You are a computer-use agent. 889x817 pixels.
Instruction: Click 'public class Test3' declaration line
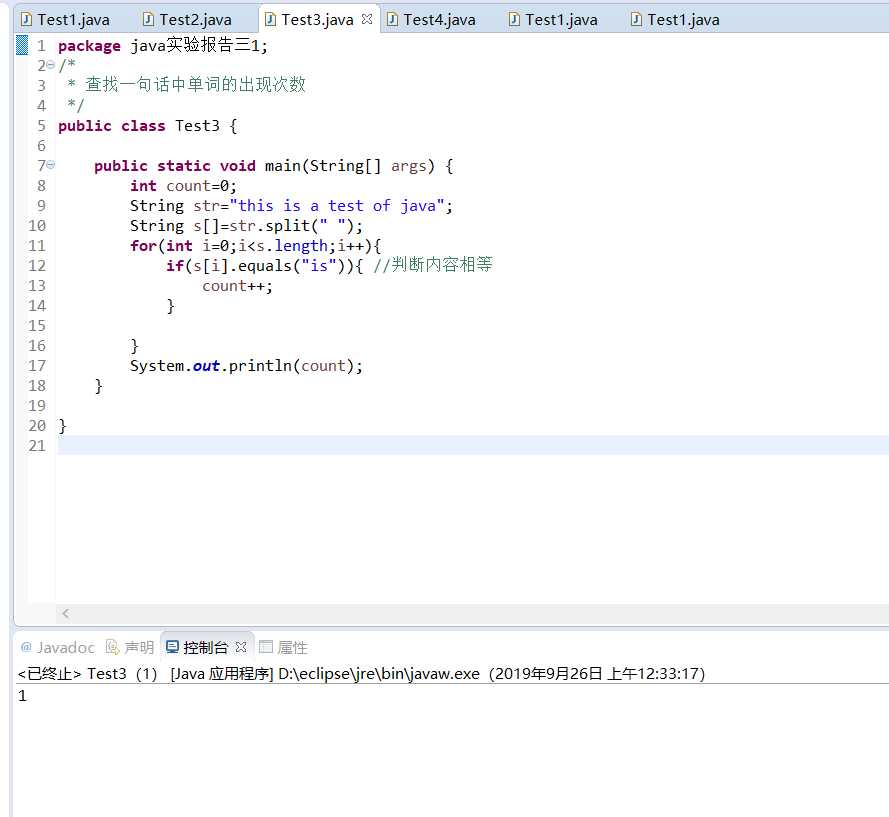coord(147,125)
